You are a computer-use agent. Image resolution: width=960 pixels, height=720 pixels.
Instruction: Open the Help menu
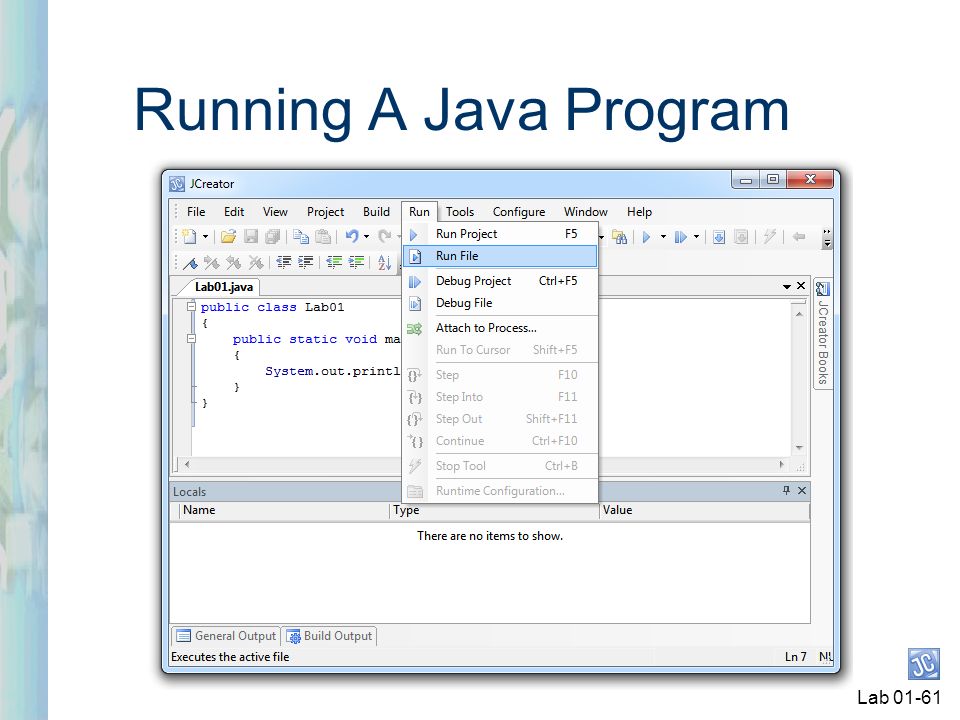[x=639, y=212]
